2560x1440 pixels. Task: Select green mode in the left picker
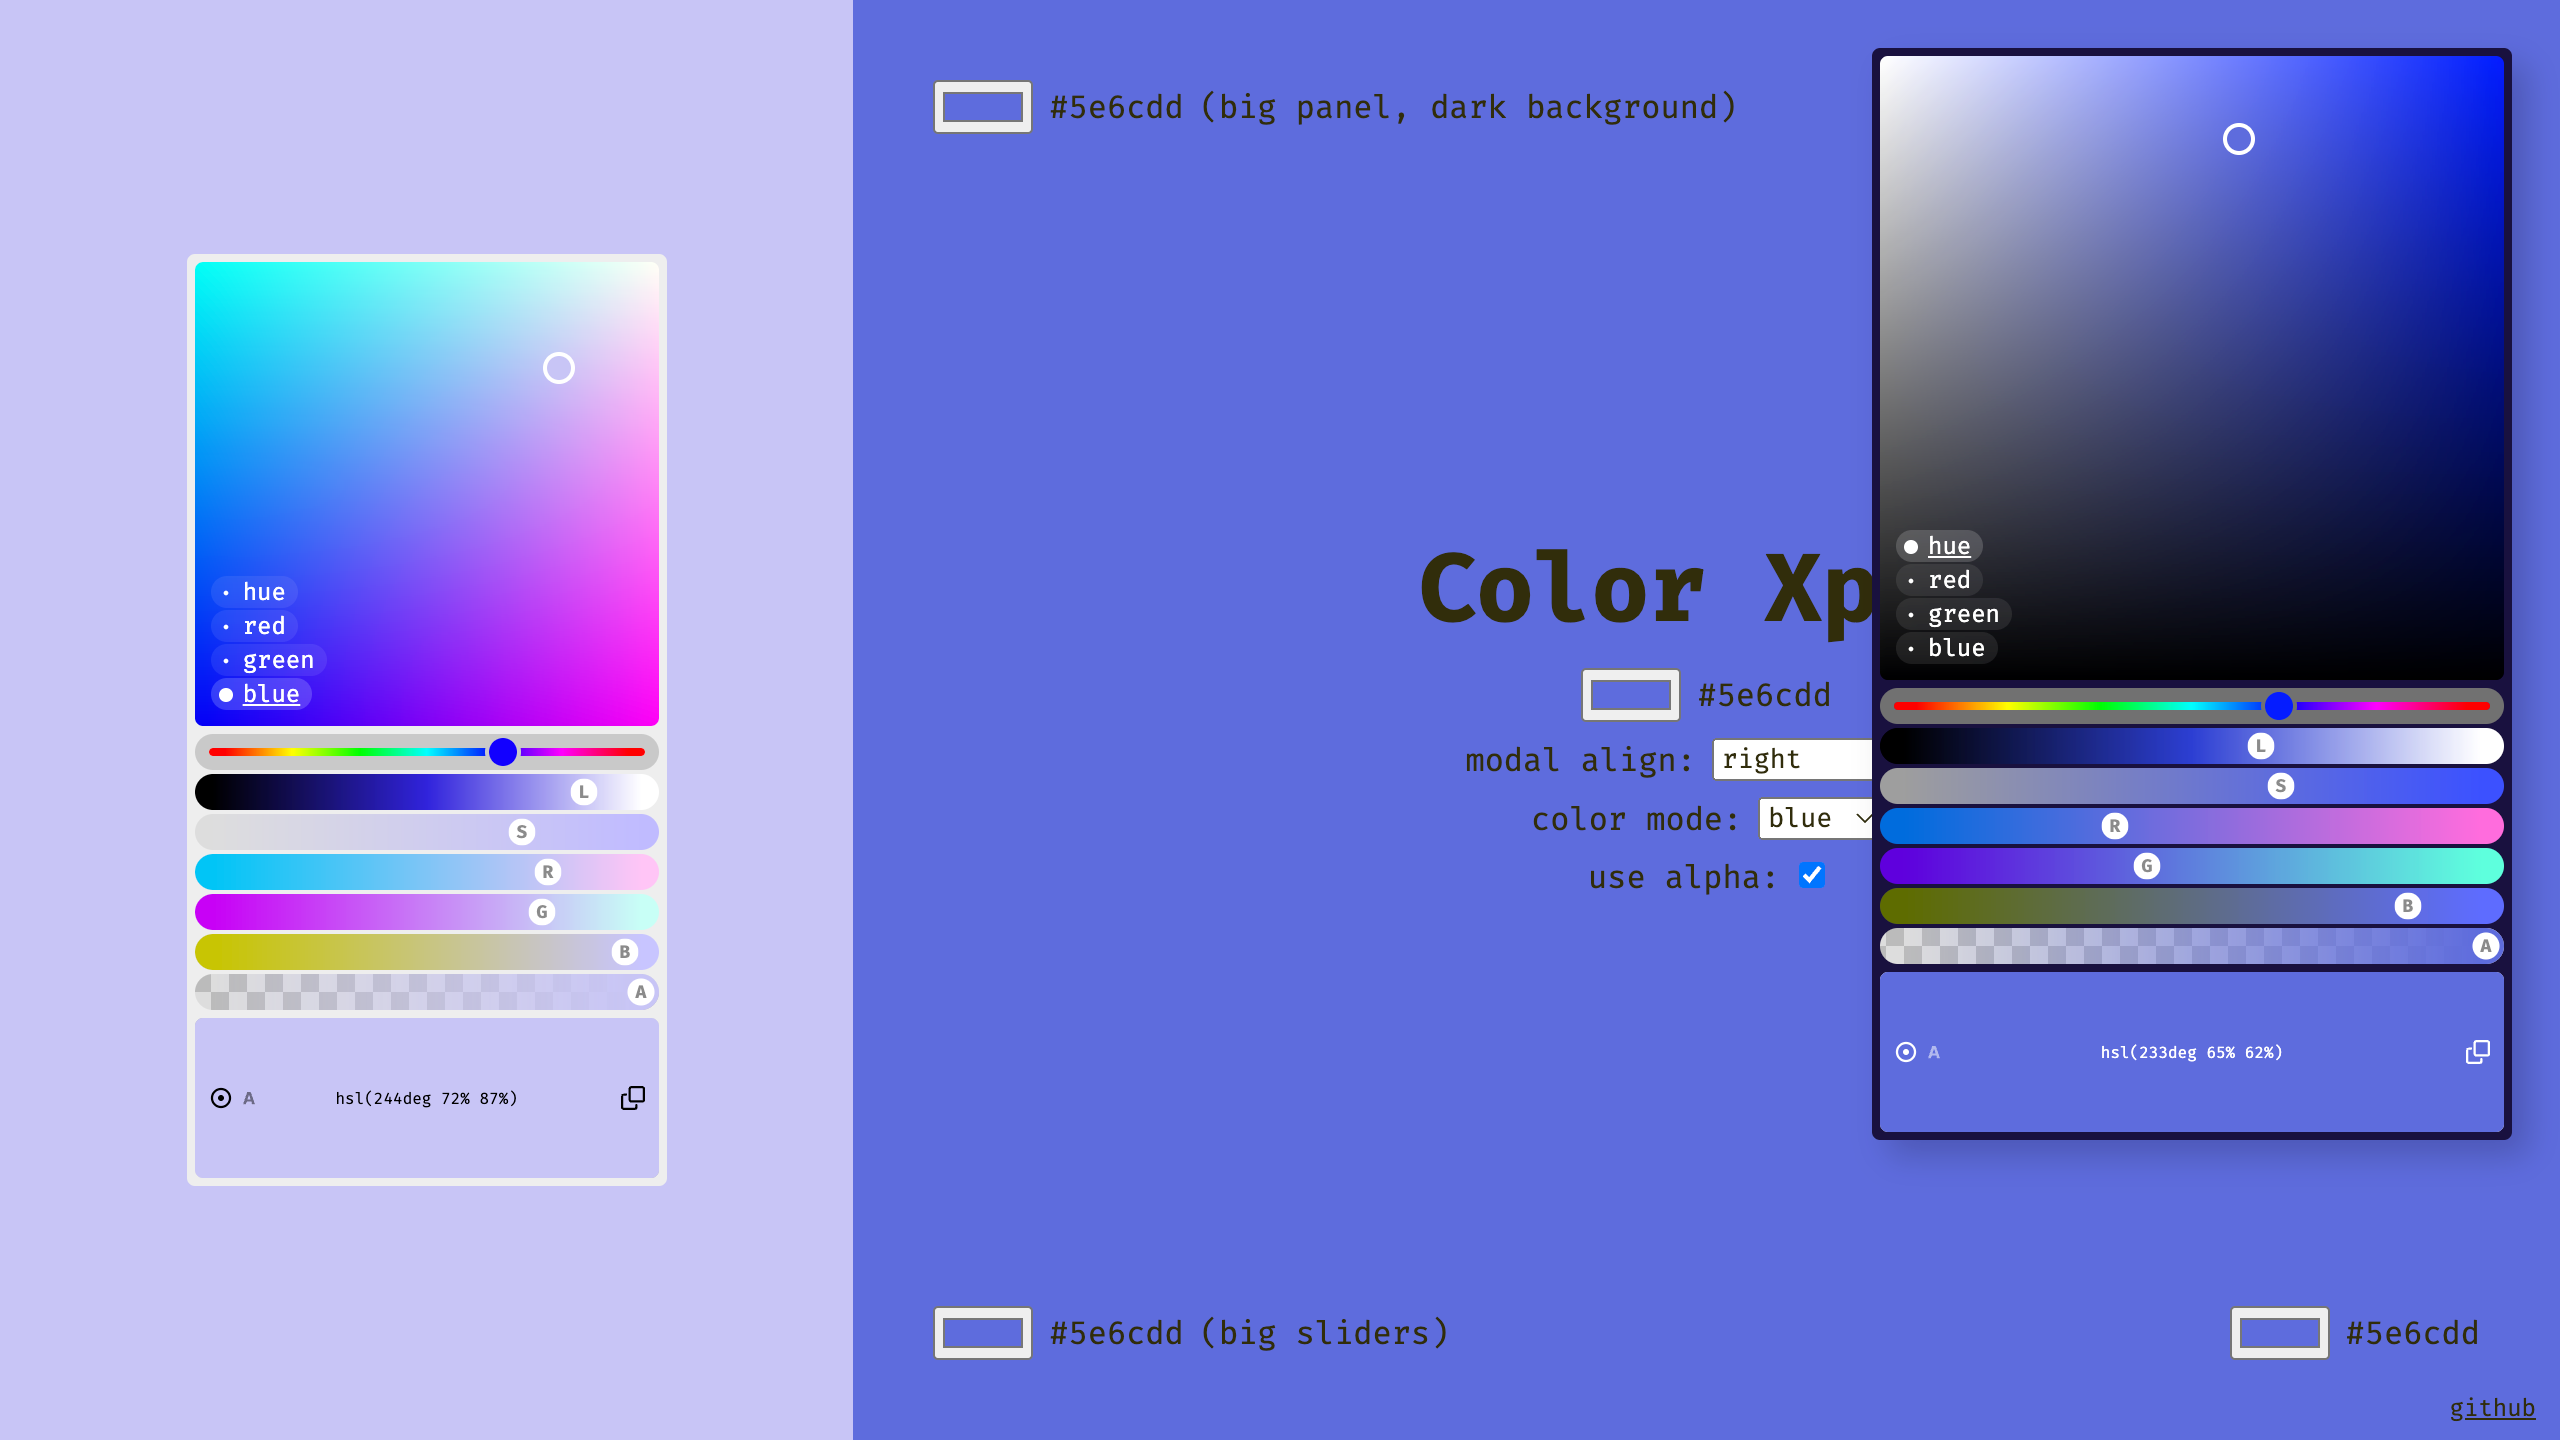pyautogui.click(x=277, y=660)
